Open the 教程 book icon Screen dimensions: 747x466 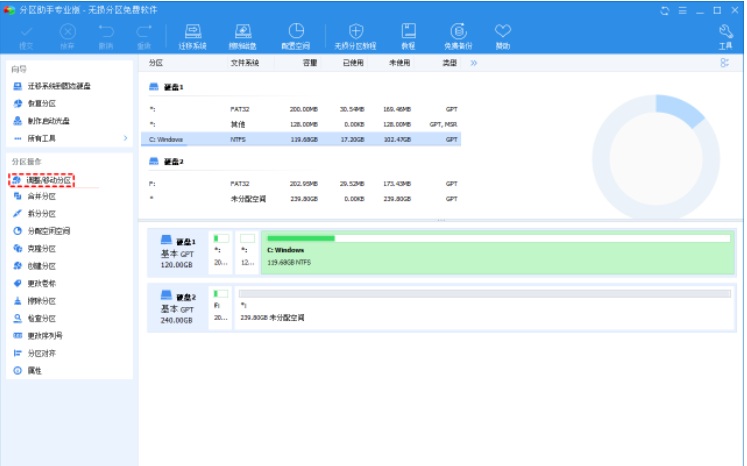(x=408, y=37)
